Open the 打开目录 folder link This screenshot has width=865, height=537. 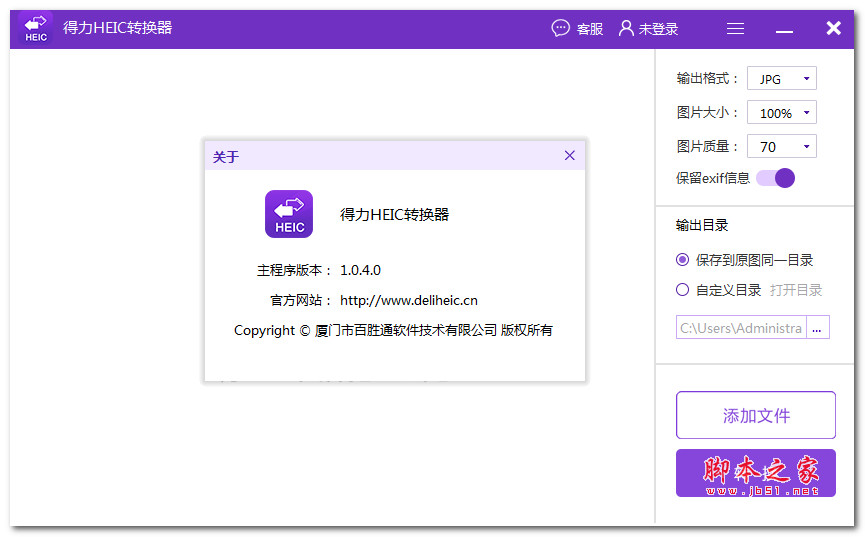click(796, 290)
